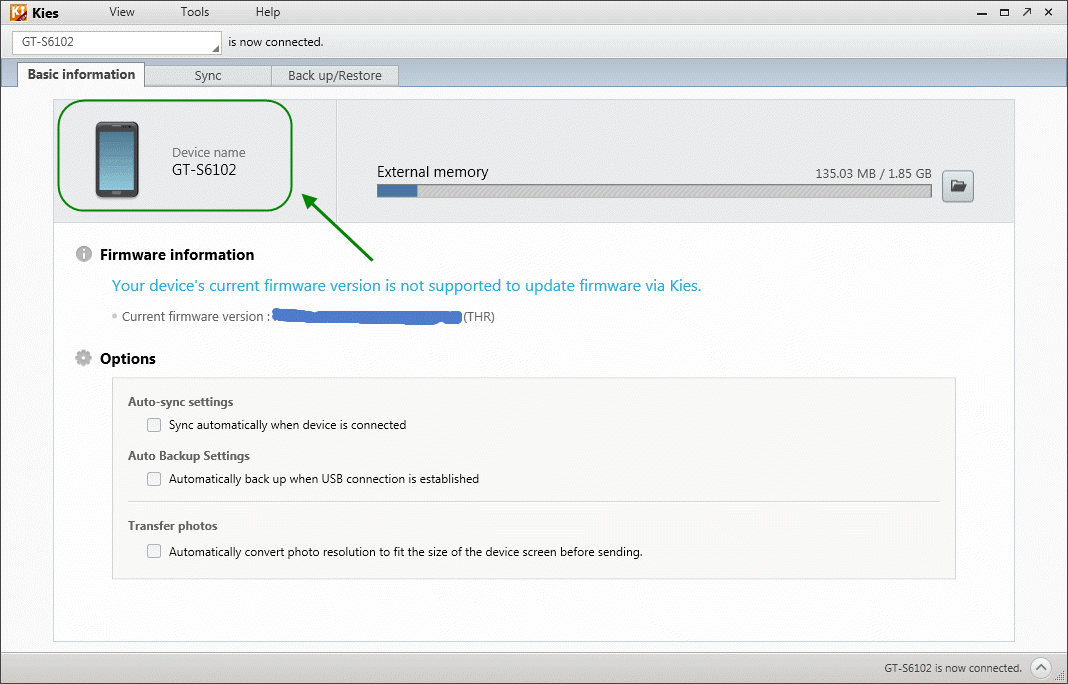
Task: Click the Kies logo icon in title bar
Action: 18,12
